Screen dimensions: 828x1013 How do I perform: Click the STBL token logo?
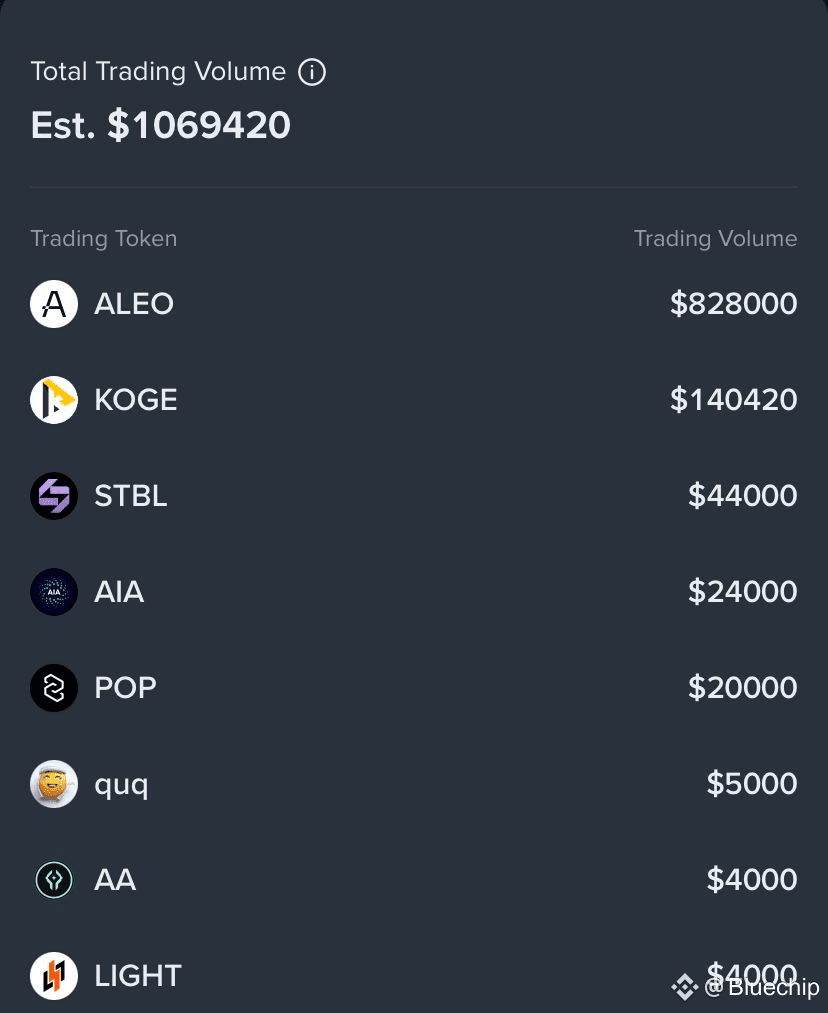[54, 496]
